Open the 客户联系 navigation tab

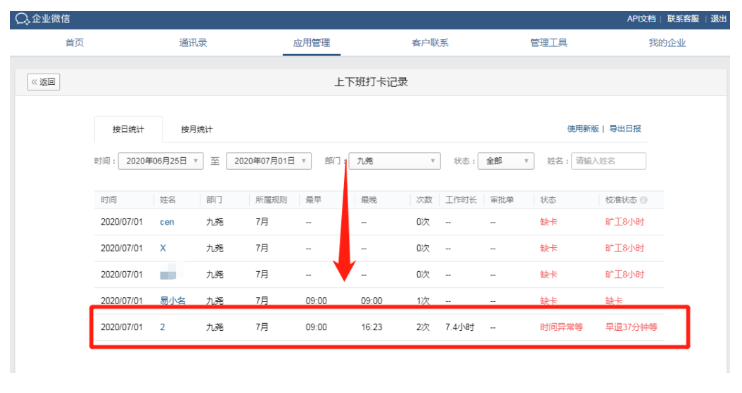coord(430,43)
